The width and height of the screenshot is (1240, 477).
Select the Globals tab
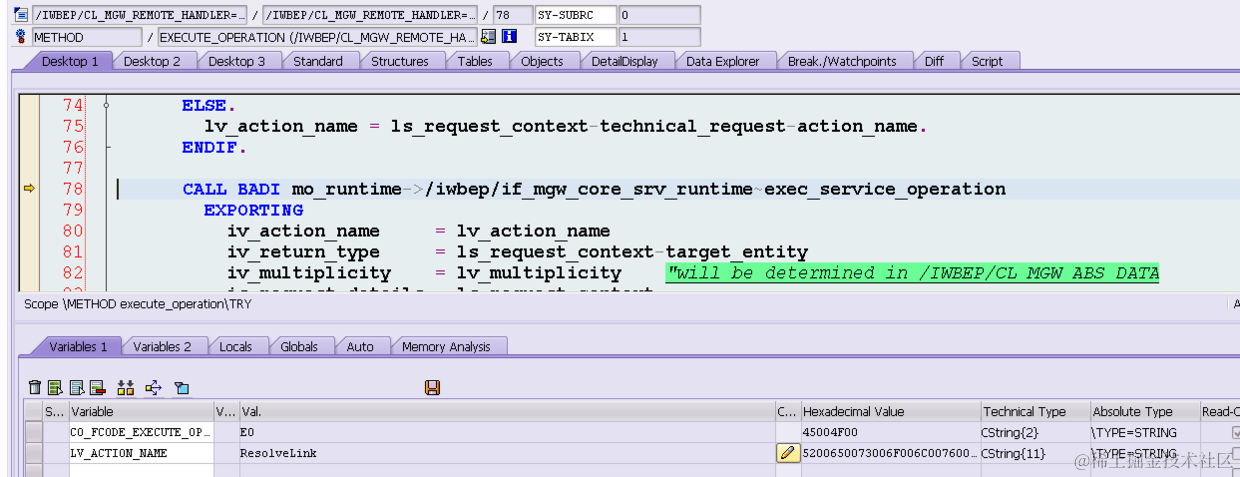[x=299, y=346]
